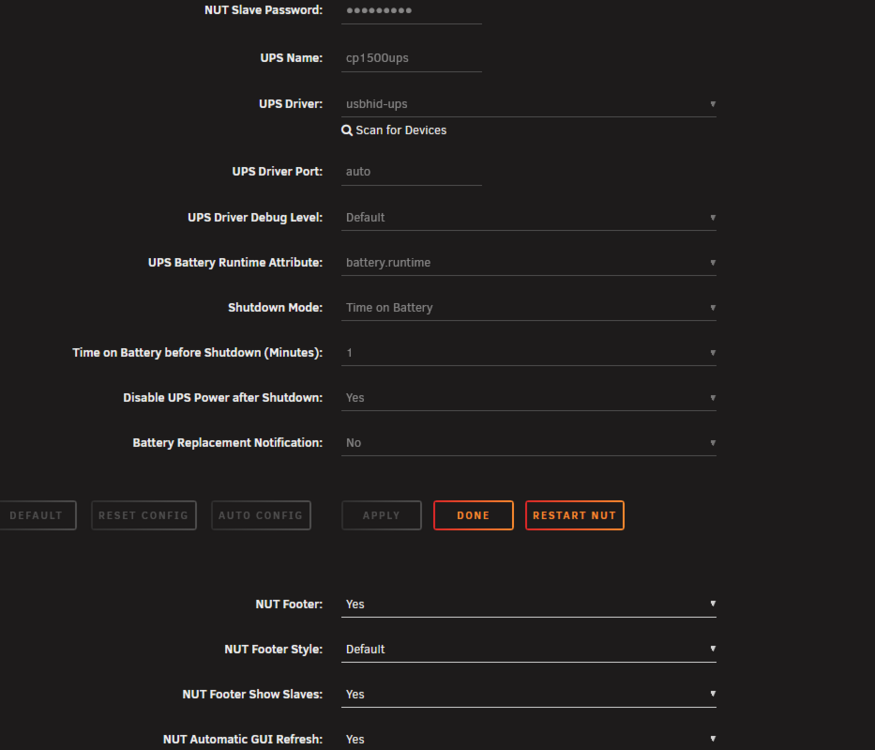Screen dimensions: 875x750
Task: Click the DEFAULT button
Action: [x=37, y=515]
